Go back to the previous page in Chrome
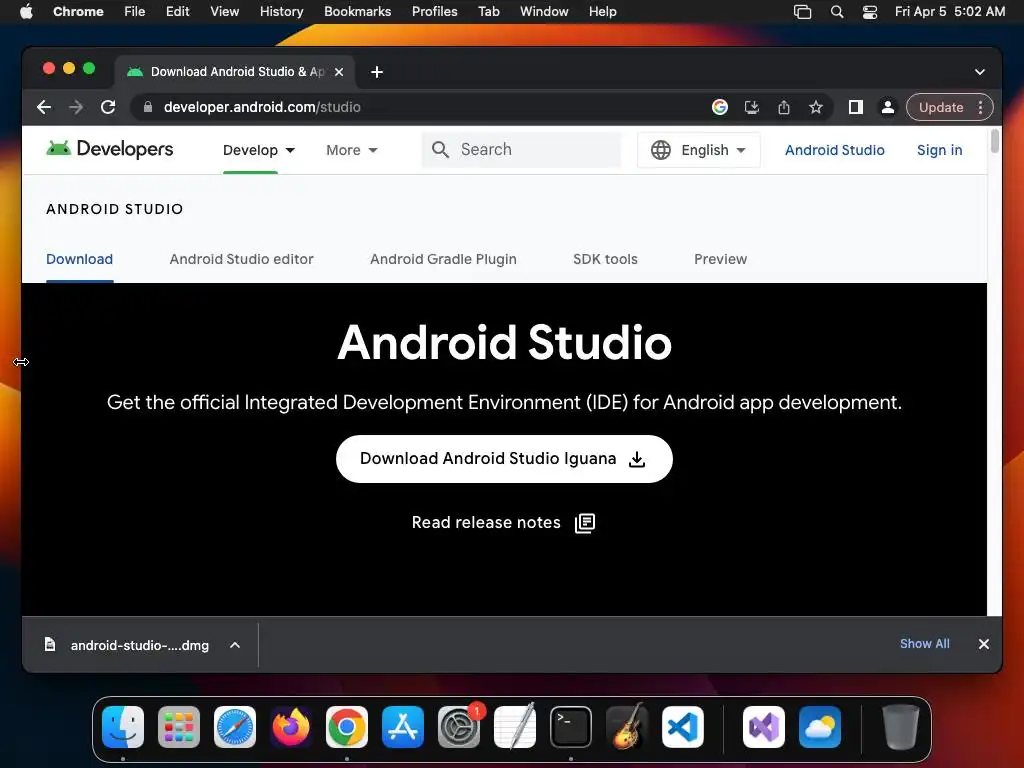 44,107
